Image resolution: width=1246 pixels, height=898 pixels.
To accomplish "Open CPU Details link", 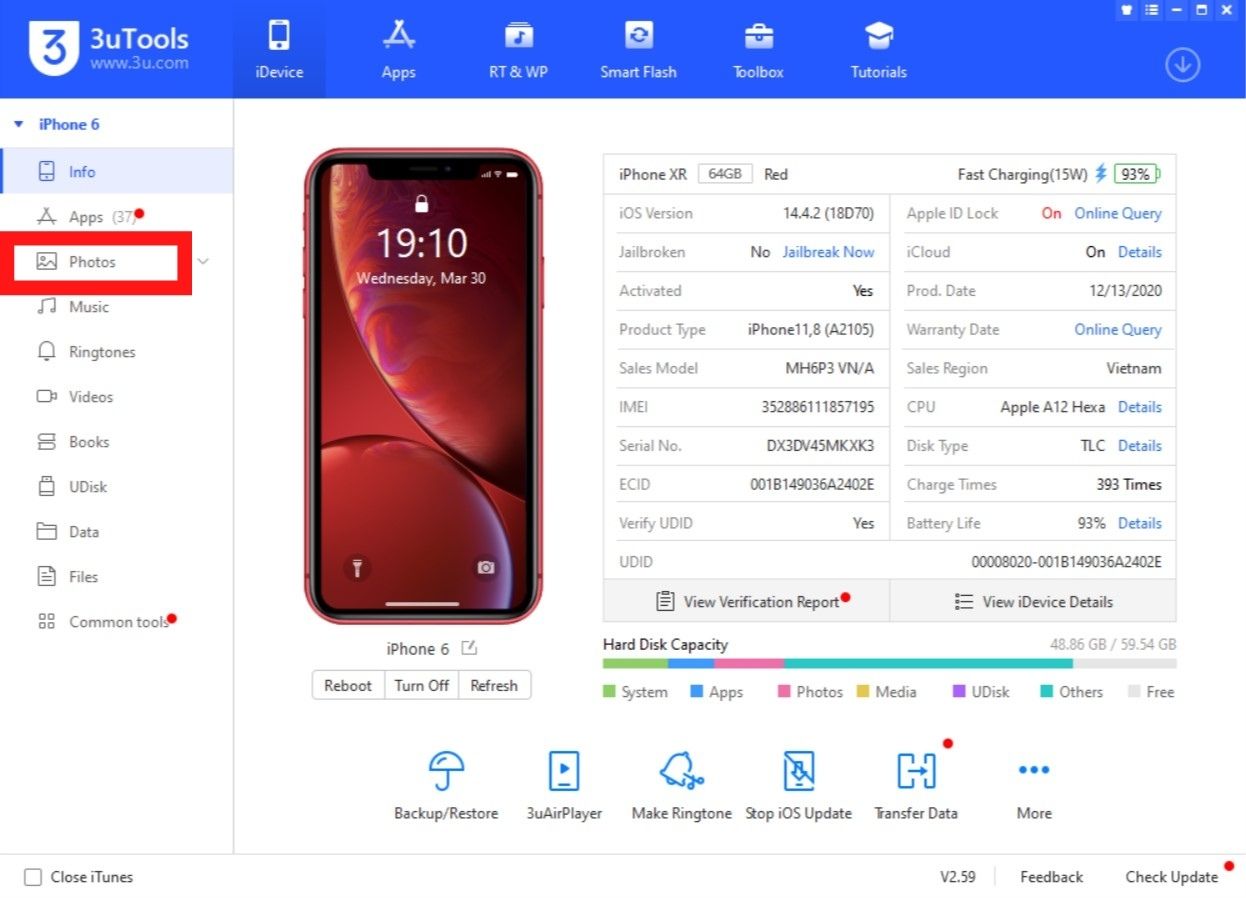I will pos(1140,407).
